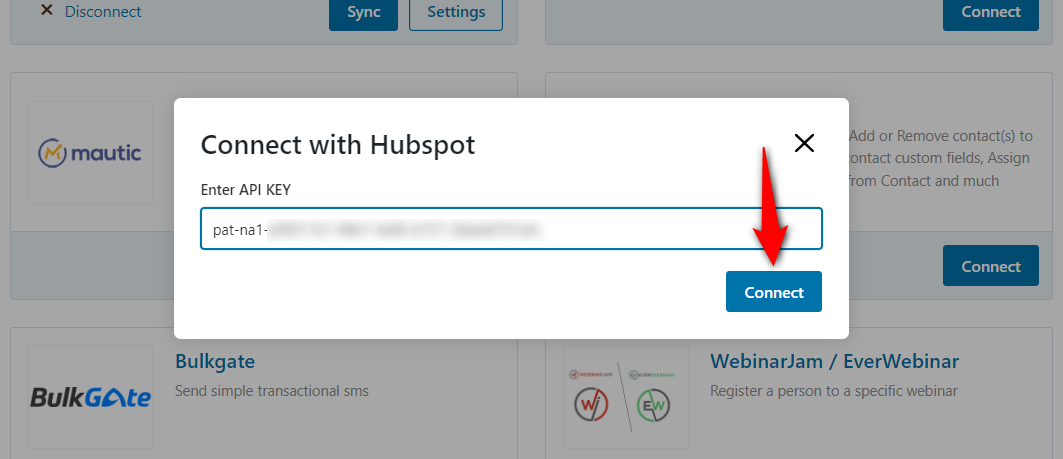
Task: Open the WebinarJam / EverWebinar title
Action: (834, 360)
